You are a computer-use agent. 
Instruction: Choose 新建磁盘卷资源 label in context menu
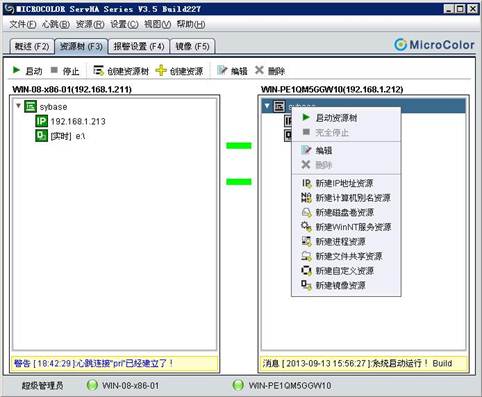[345, 212]
